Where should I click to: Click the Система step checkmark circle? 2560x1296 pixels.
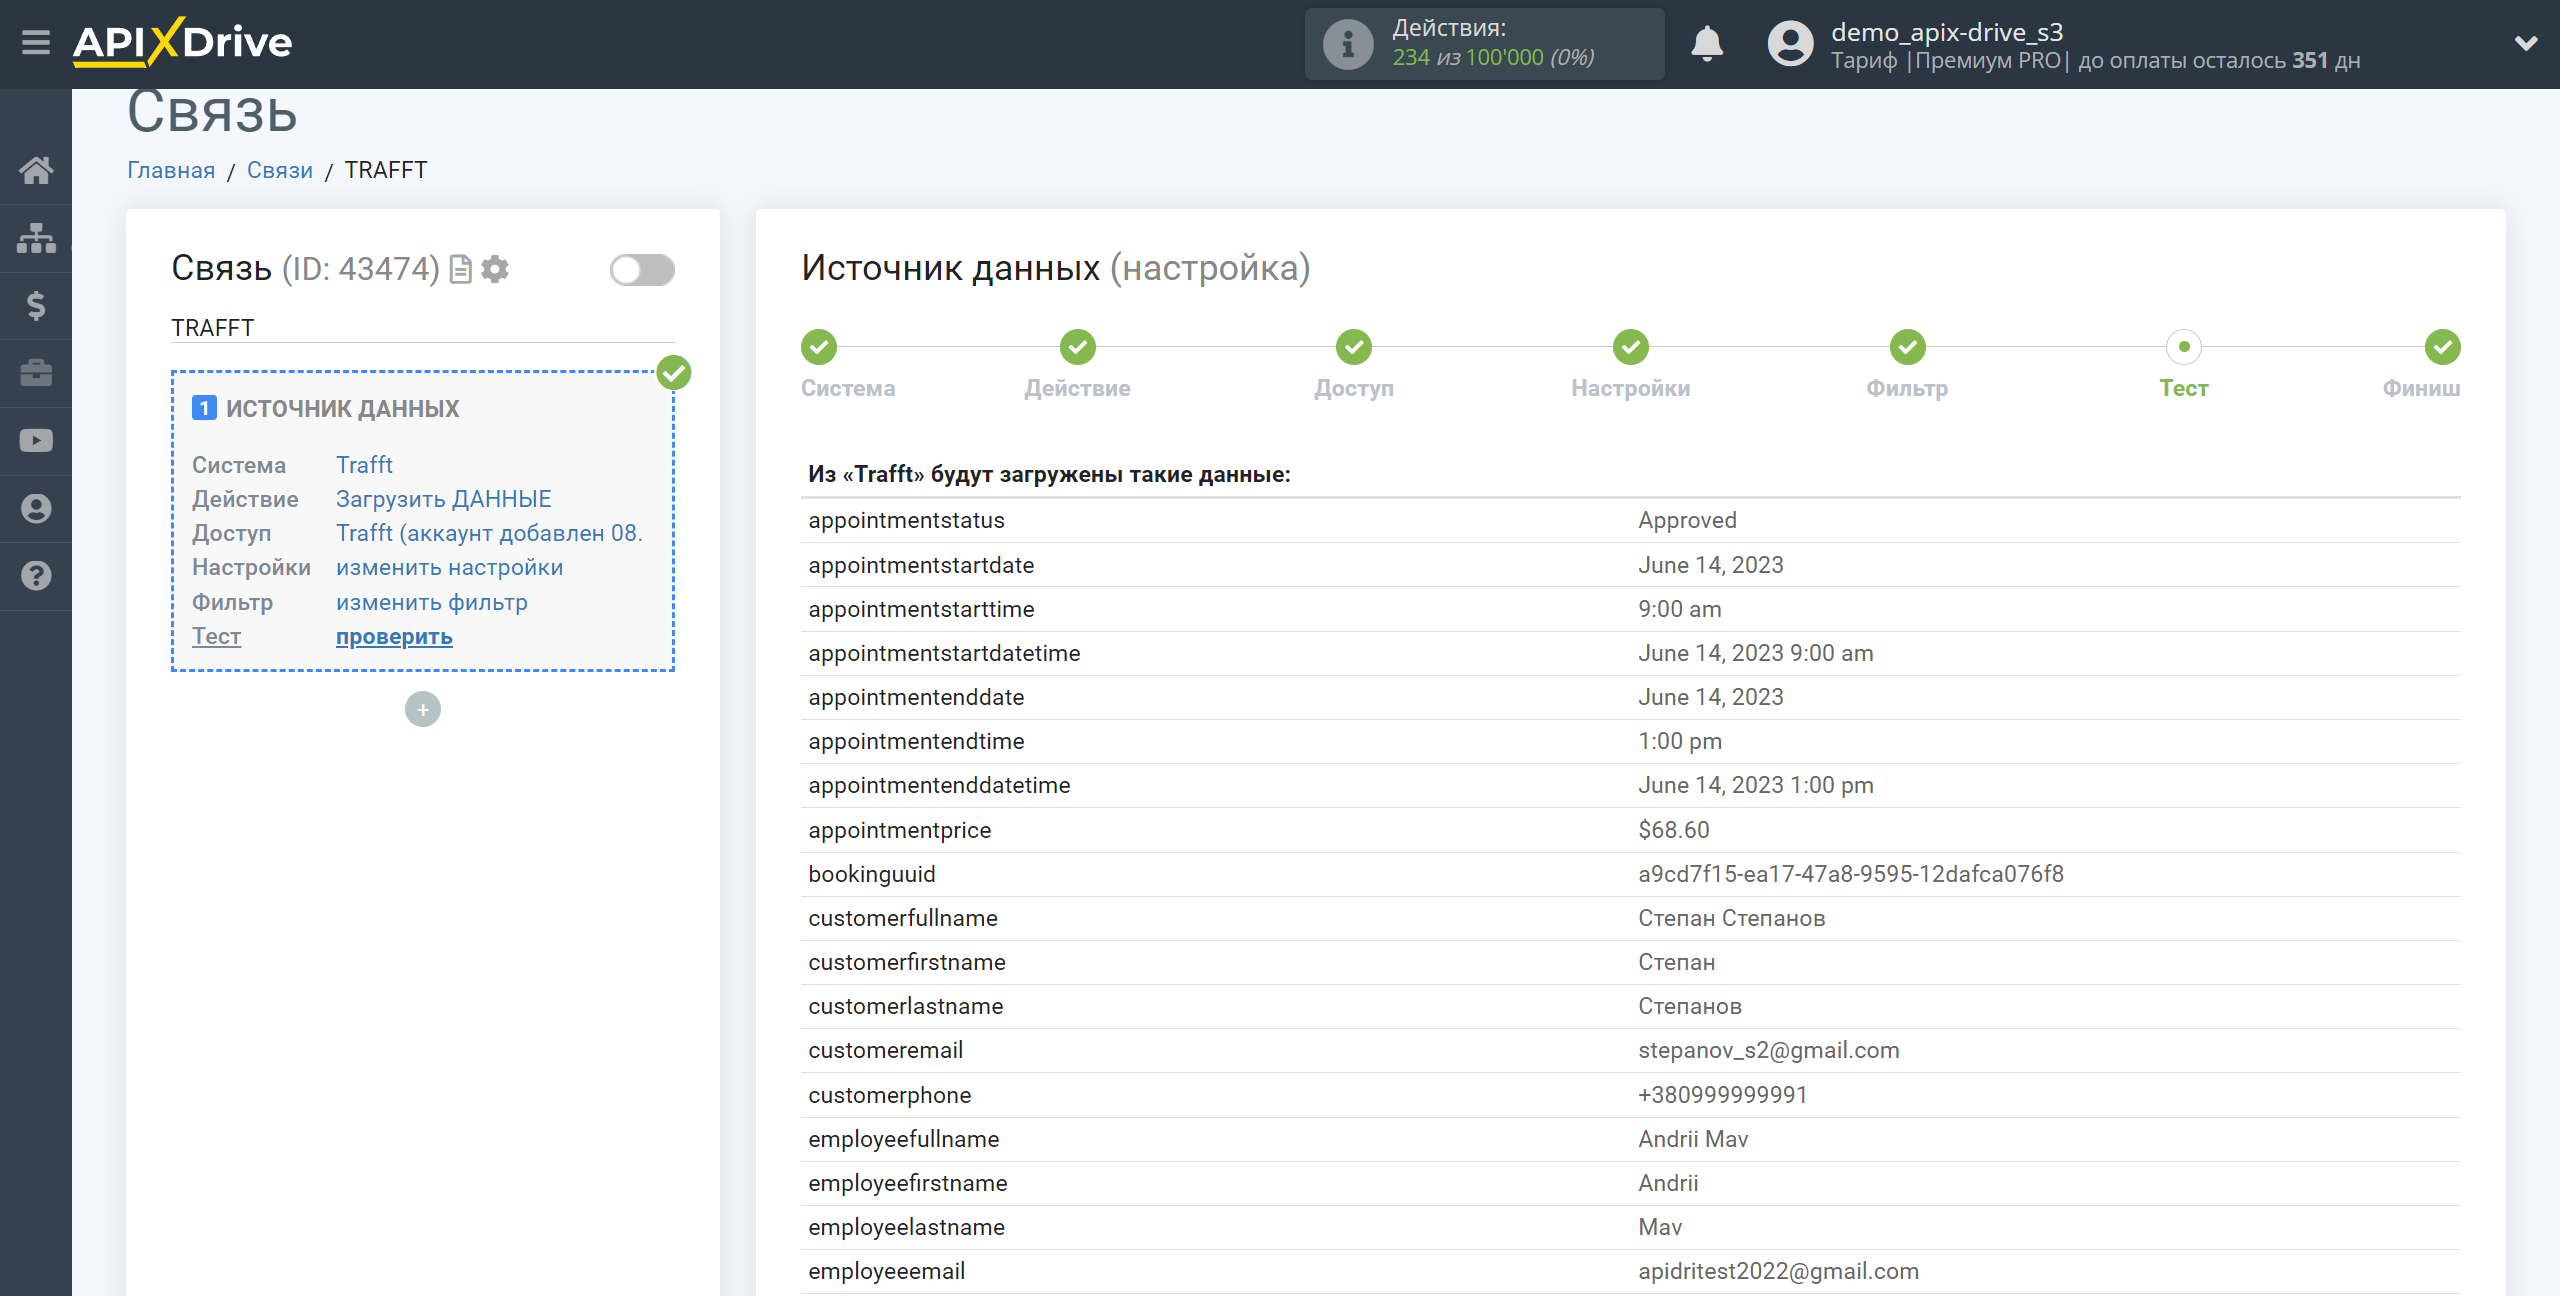click(819, 347)
